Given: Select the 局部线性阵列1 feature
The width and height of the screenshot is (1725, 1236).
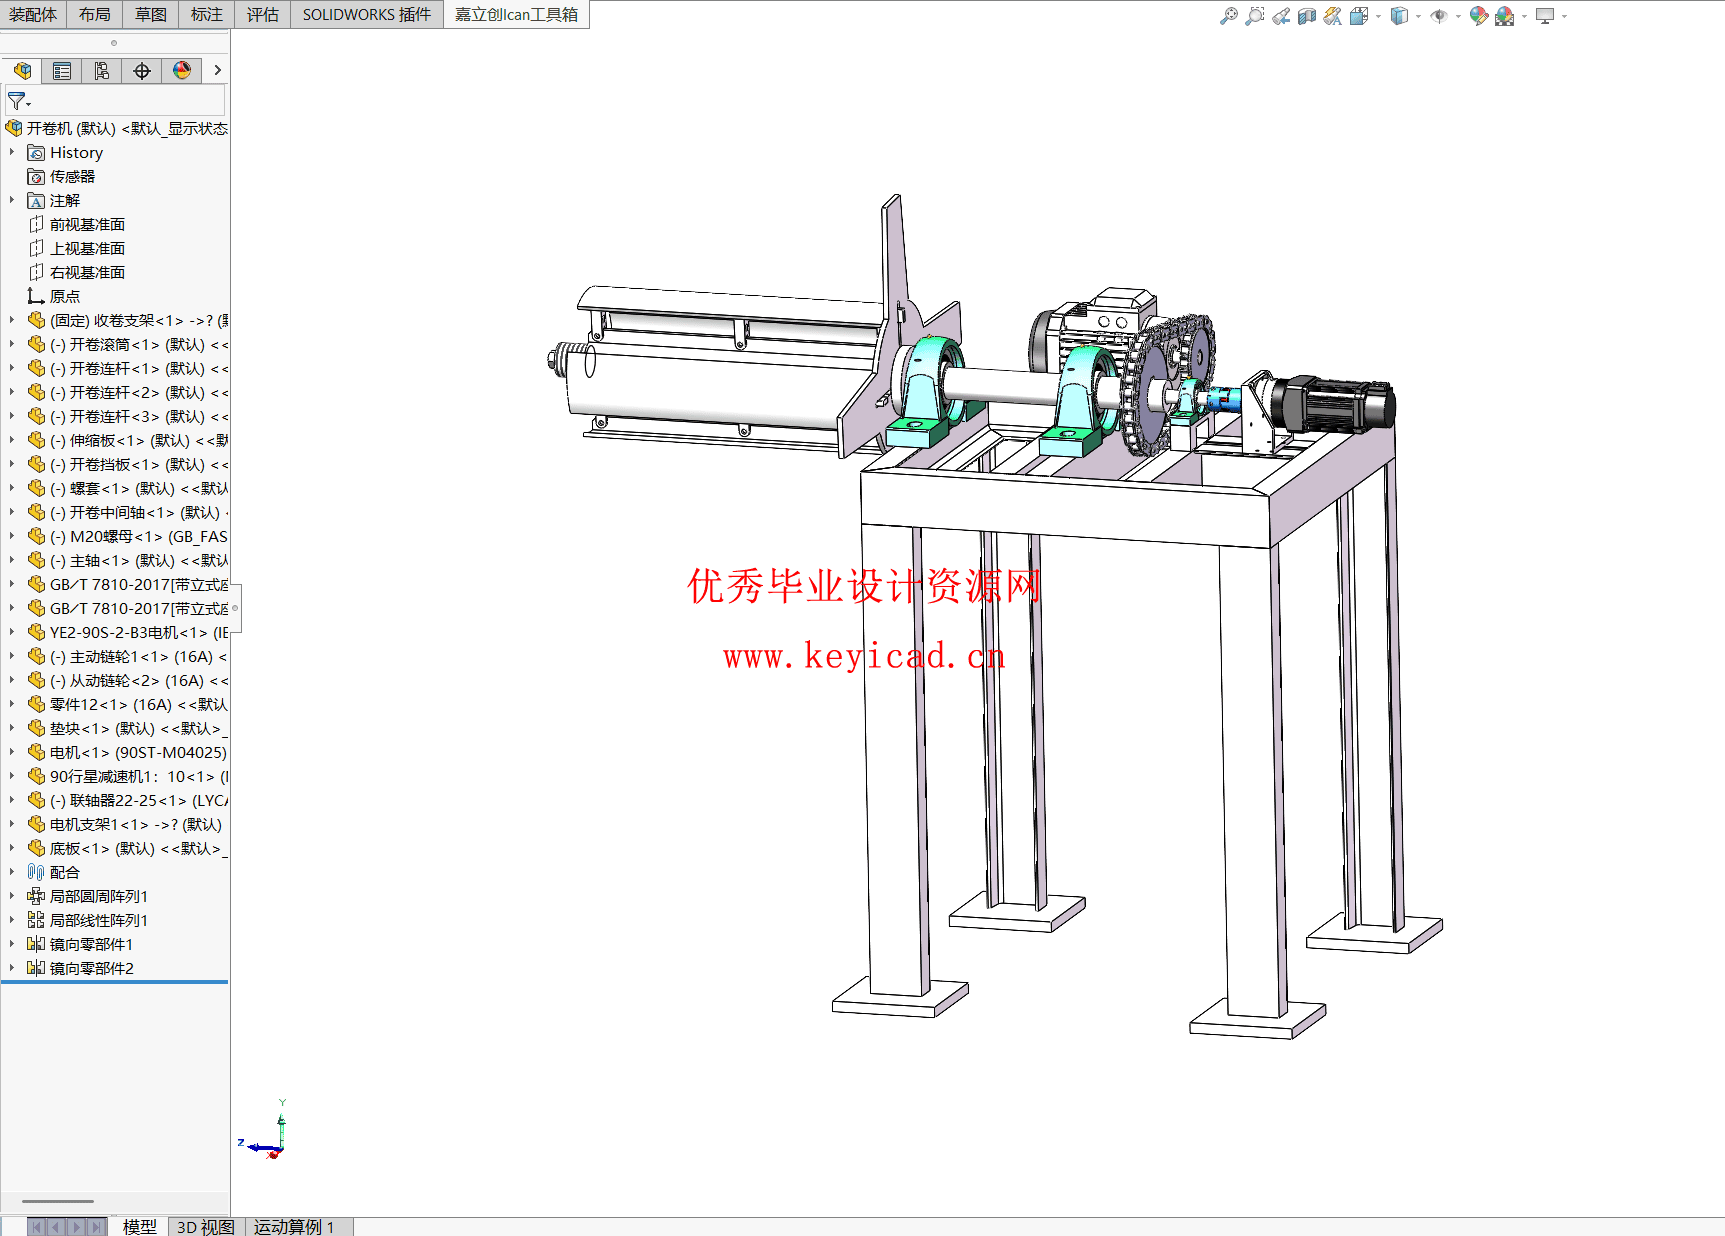Looking at the screenshot, I should tap(88, 920).
